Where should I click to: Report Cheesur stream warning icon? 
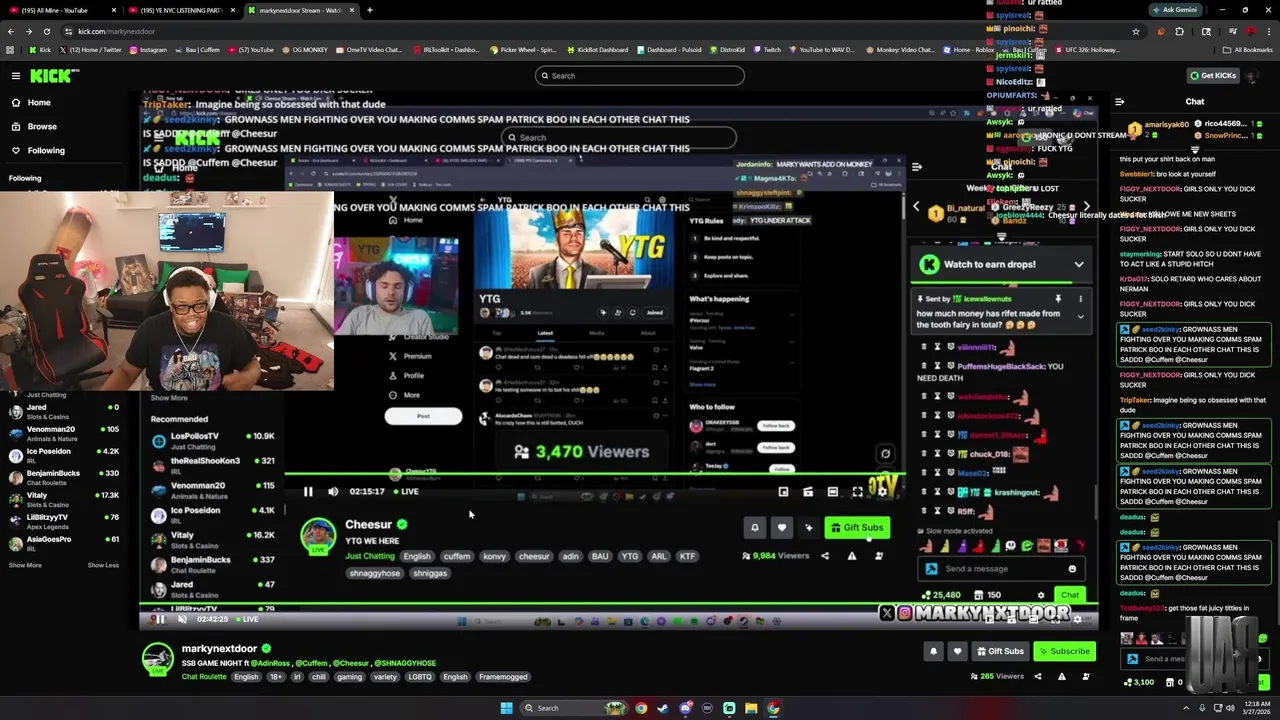pos(852,556)
